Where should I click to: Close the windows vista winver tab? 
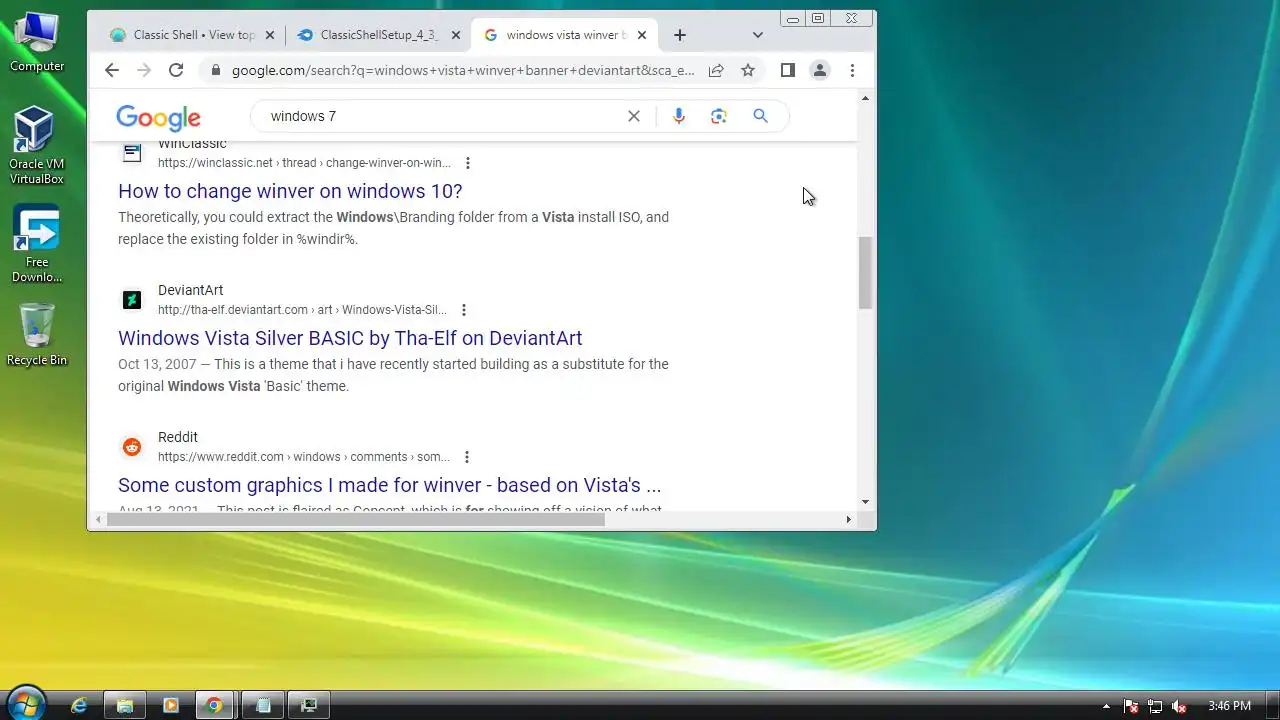(x=642, y=35)
